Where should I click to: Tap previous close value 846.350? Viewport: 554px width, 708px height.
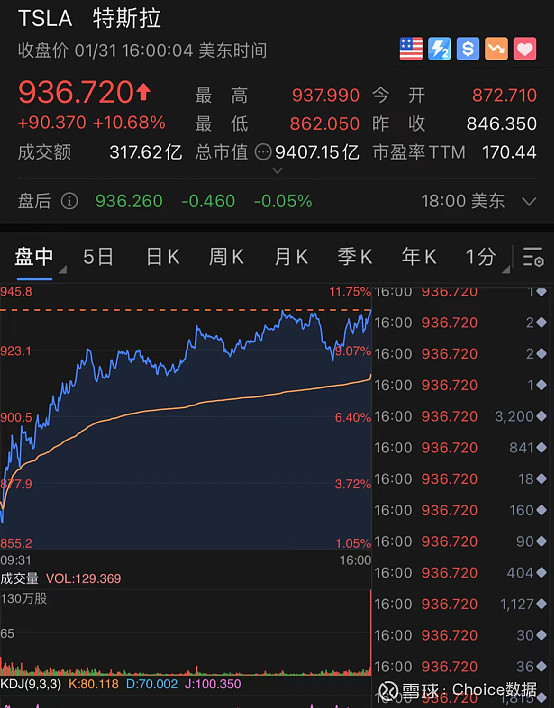tap(502, 124)
